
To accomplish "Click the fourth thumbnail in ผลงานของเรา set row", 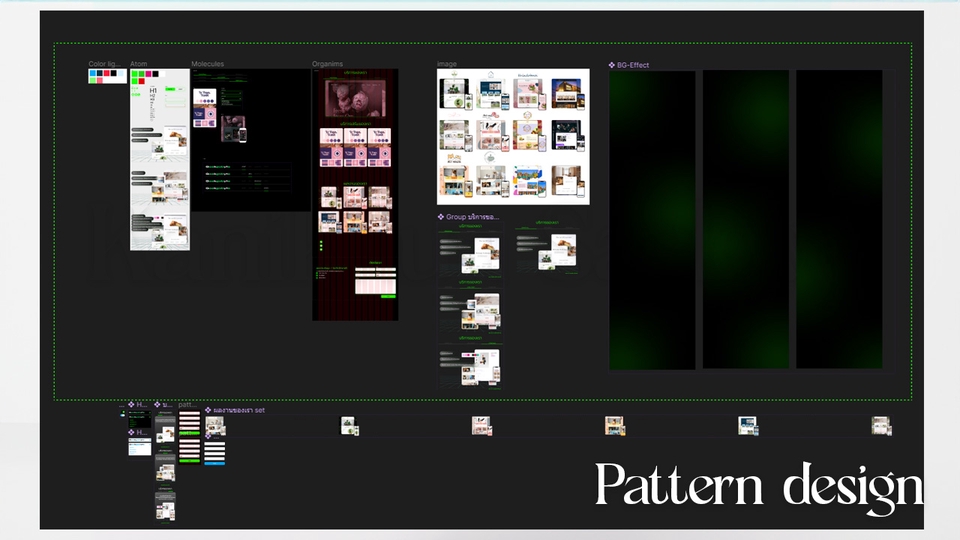I will pos(615,426).
